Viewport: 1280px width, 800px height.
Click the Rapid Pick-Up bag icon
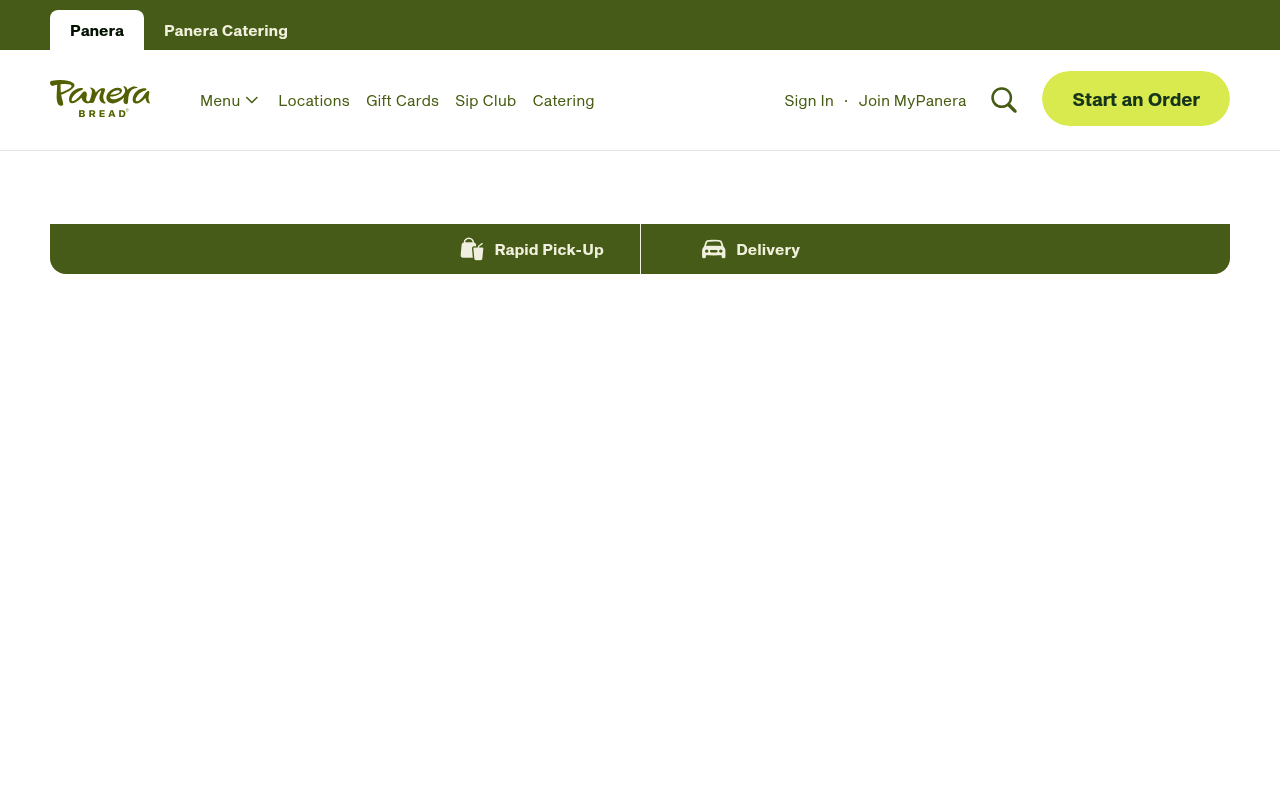tap(472, 249)
